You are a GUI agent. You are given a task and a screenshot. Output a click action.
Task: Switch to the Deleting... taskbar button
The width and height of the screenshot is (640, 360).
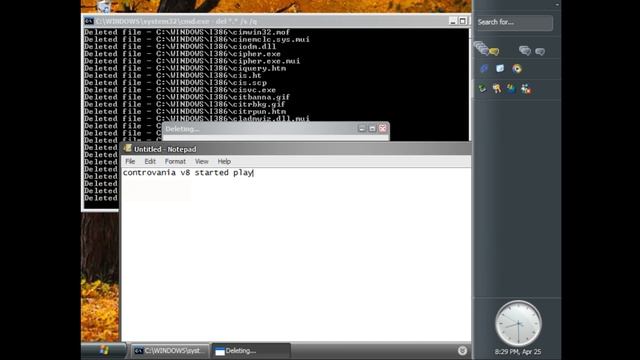[251, 351]
